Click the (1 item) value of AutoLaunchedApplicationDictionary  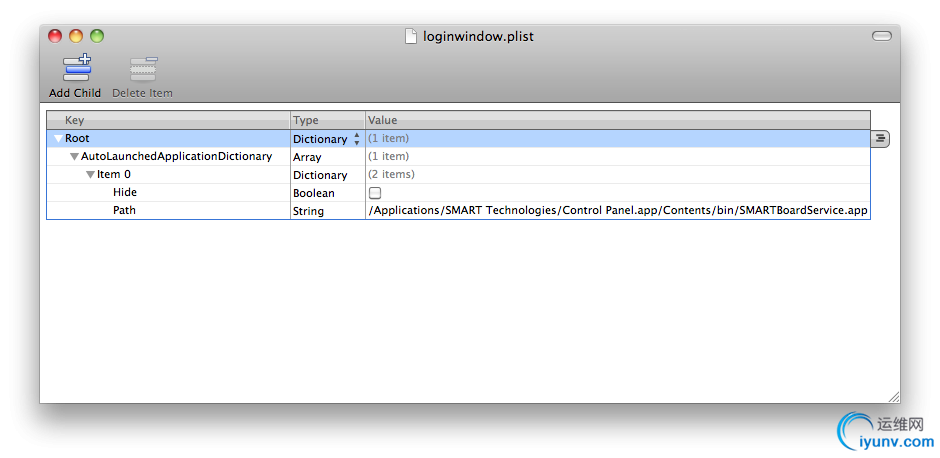coord(388,156)
